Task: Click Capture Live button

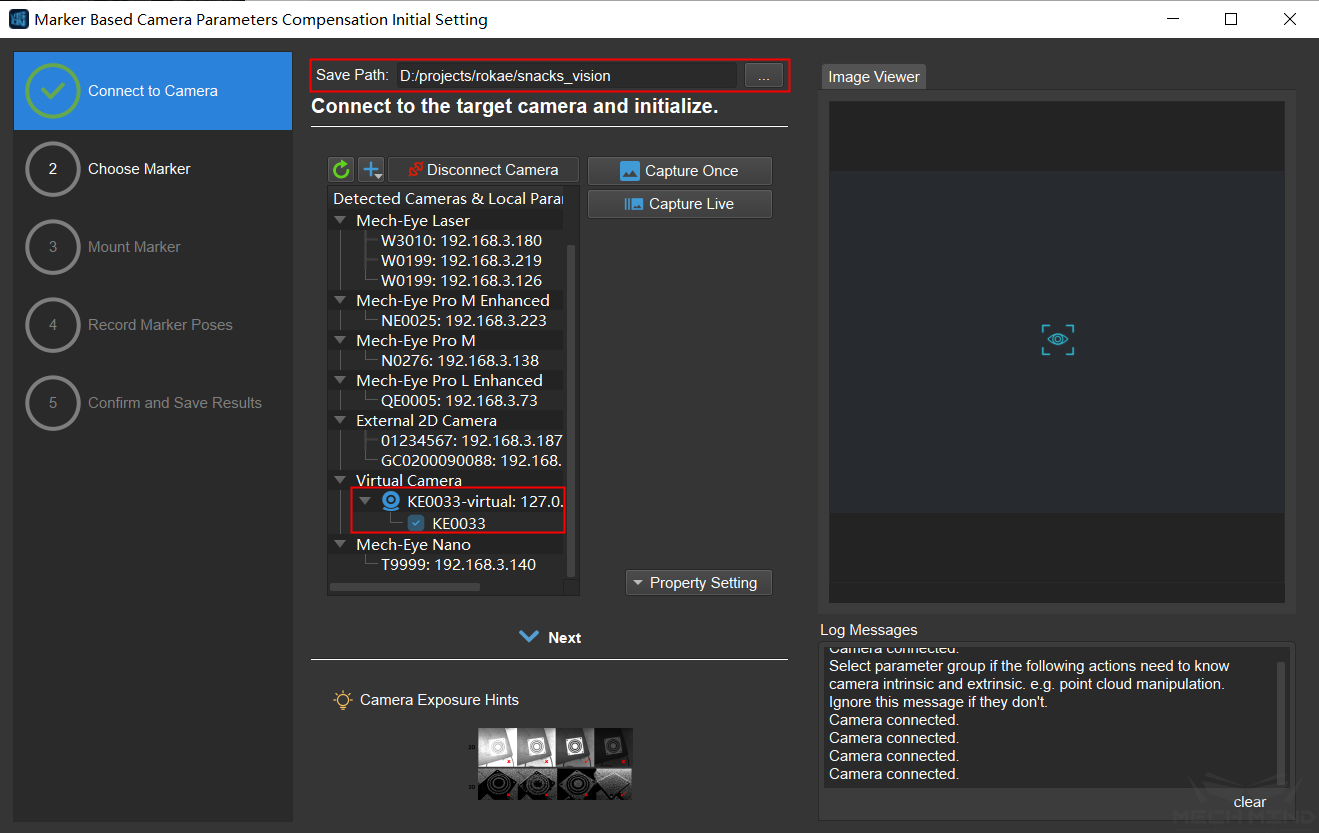Action: [x=680, y=204]
